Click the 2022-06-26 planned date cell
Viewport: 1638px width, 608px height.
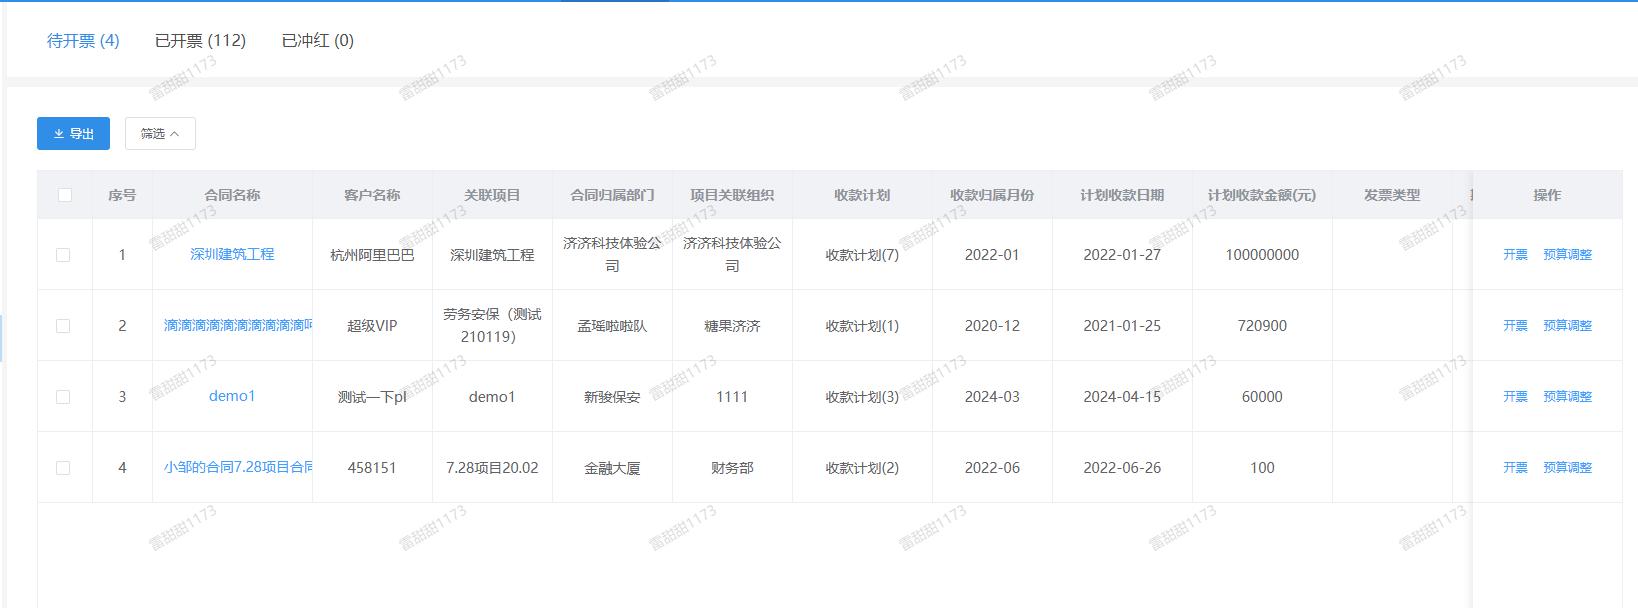[x=1122, y=468]
